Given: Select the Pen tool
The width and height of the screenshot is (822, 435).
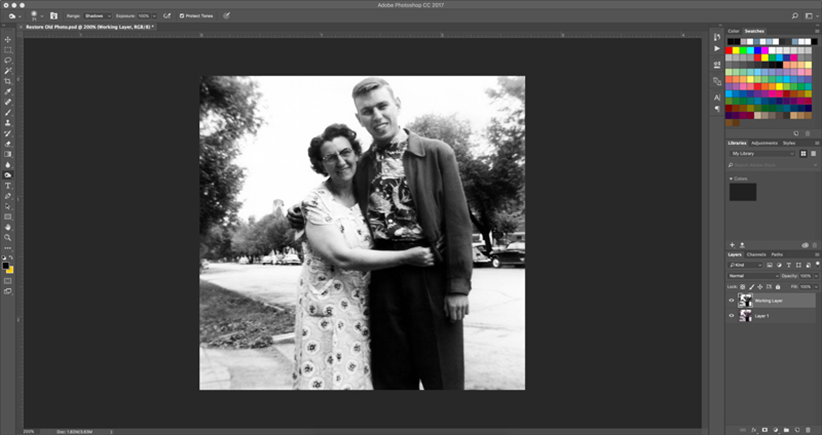Looking at the screenshot, I should pyautogui.click(x=8, y=196).
